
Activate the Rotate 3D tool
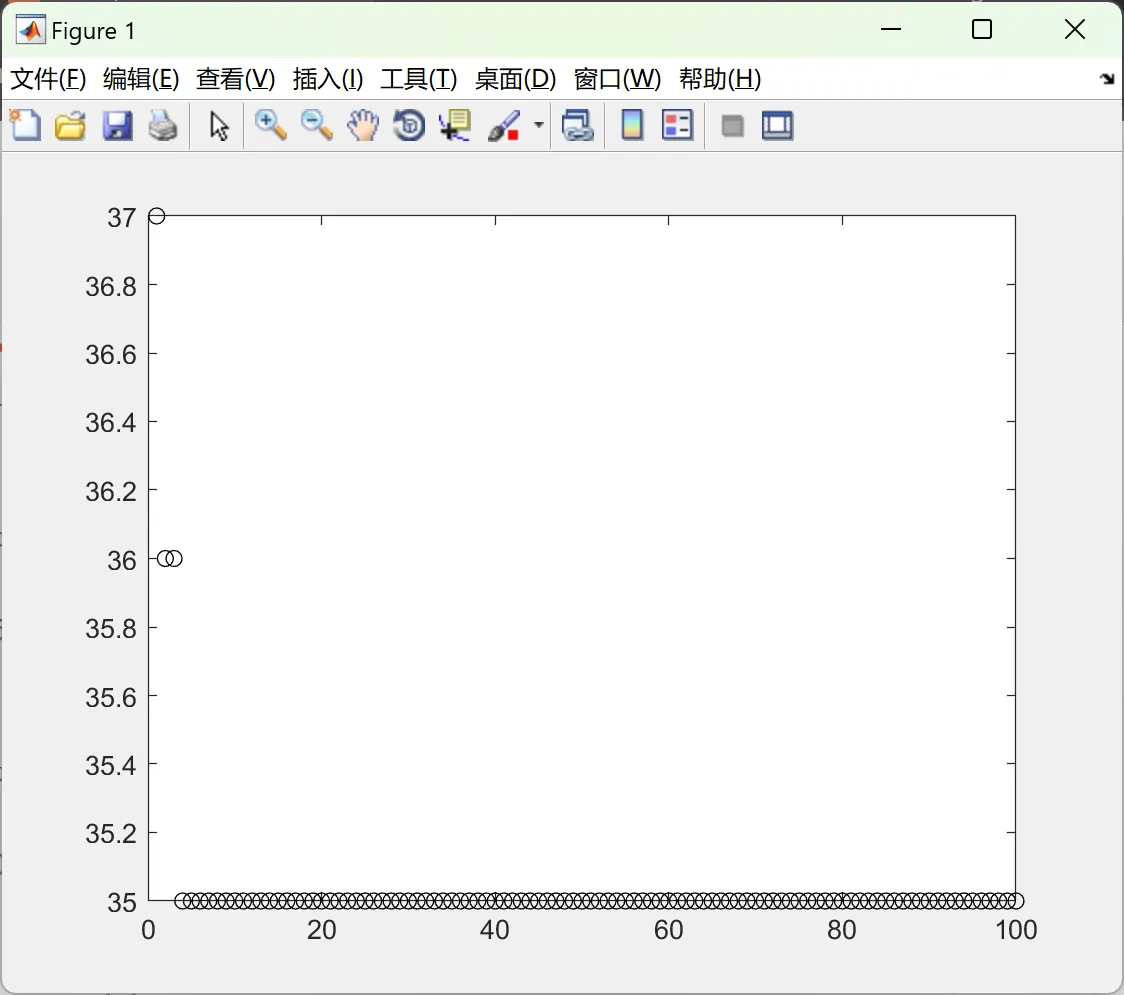pos(409,125)
